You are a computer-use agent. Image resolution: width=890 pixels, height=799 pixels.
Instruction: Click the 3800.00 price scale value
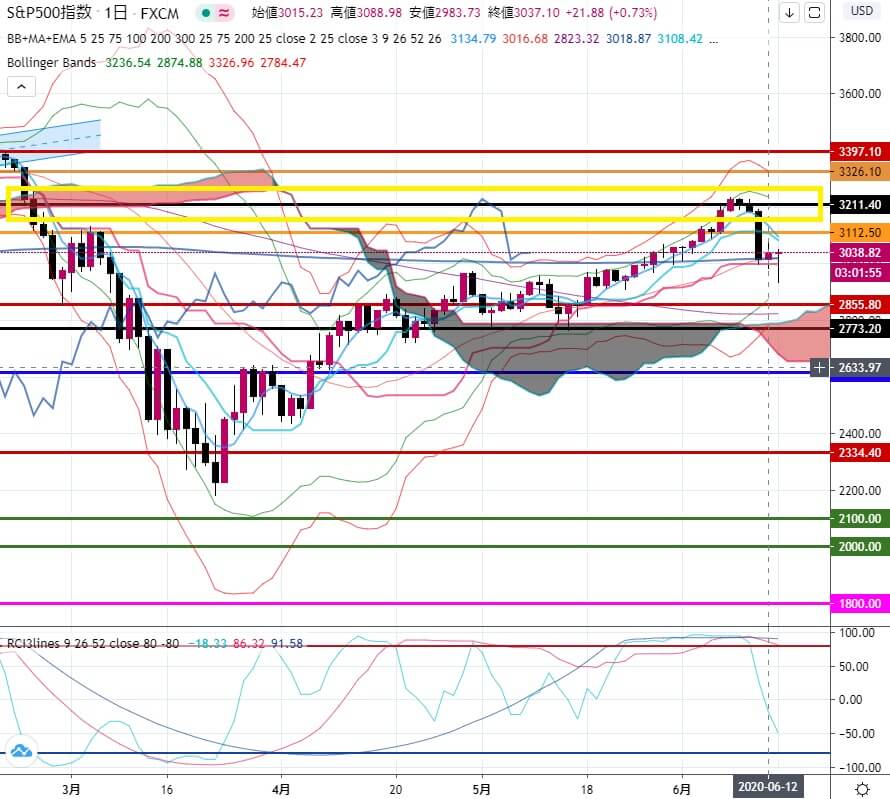860,37
